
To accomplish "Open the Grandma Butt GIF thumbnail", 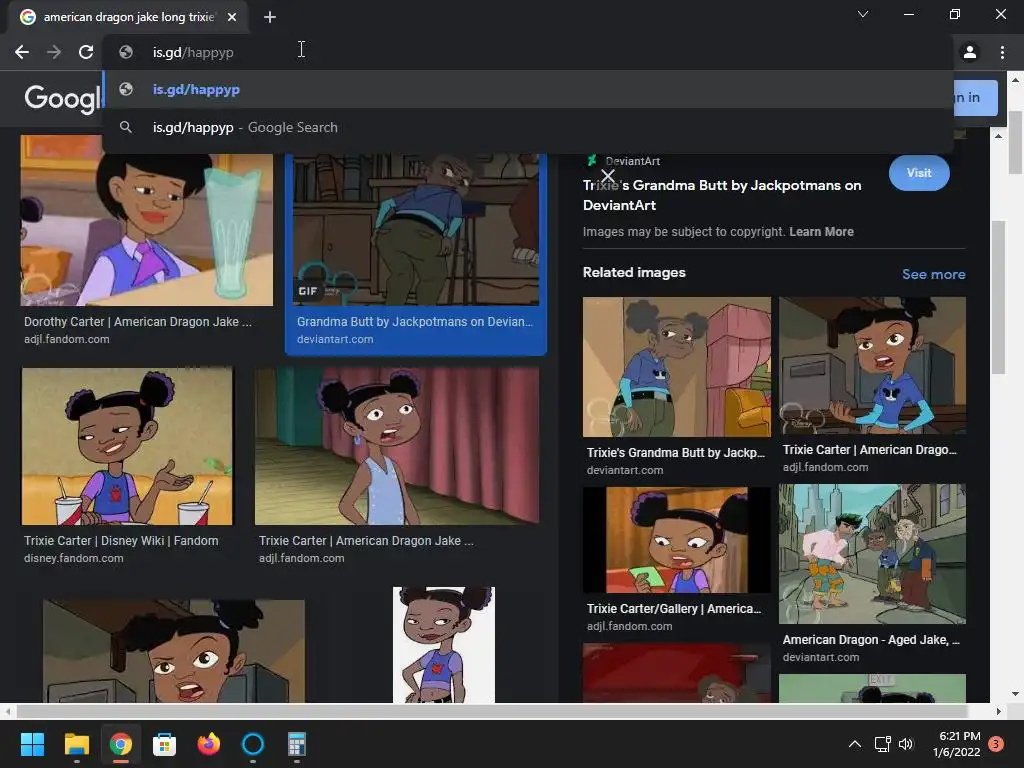I will (415, 230).
